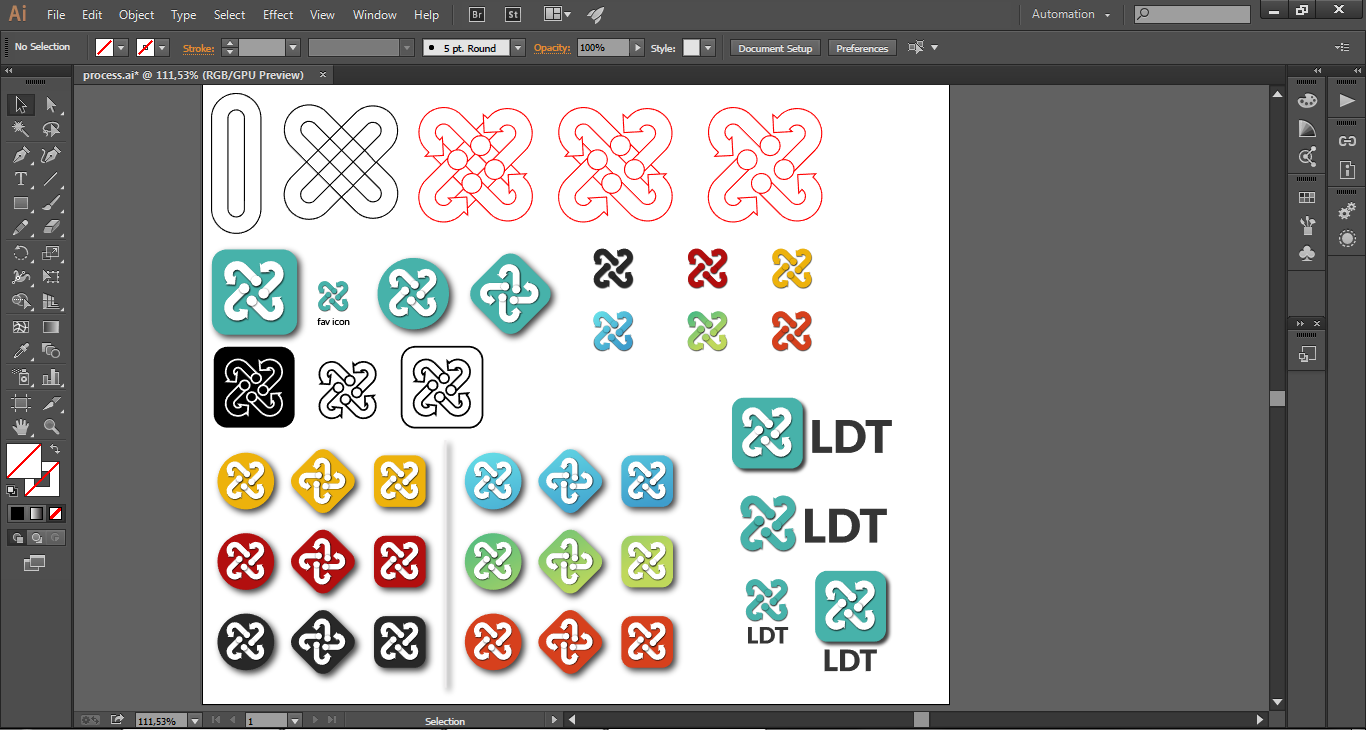Select the Column Graph tool

[52, 377]
